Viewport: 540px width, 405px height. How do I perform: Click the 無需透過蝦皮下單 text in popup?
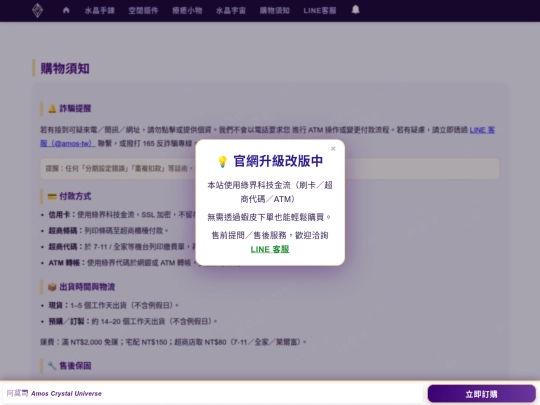[269, 217]
